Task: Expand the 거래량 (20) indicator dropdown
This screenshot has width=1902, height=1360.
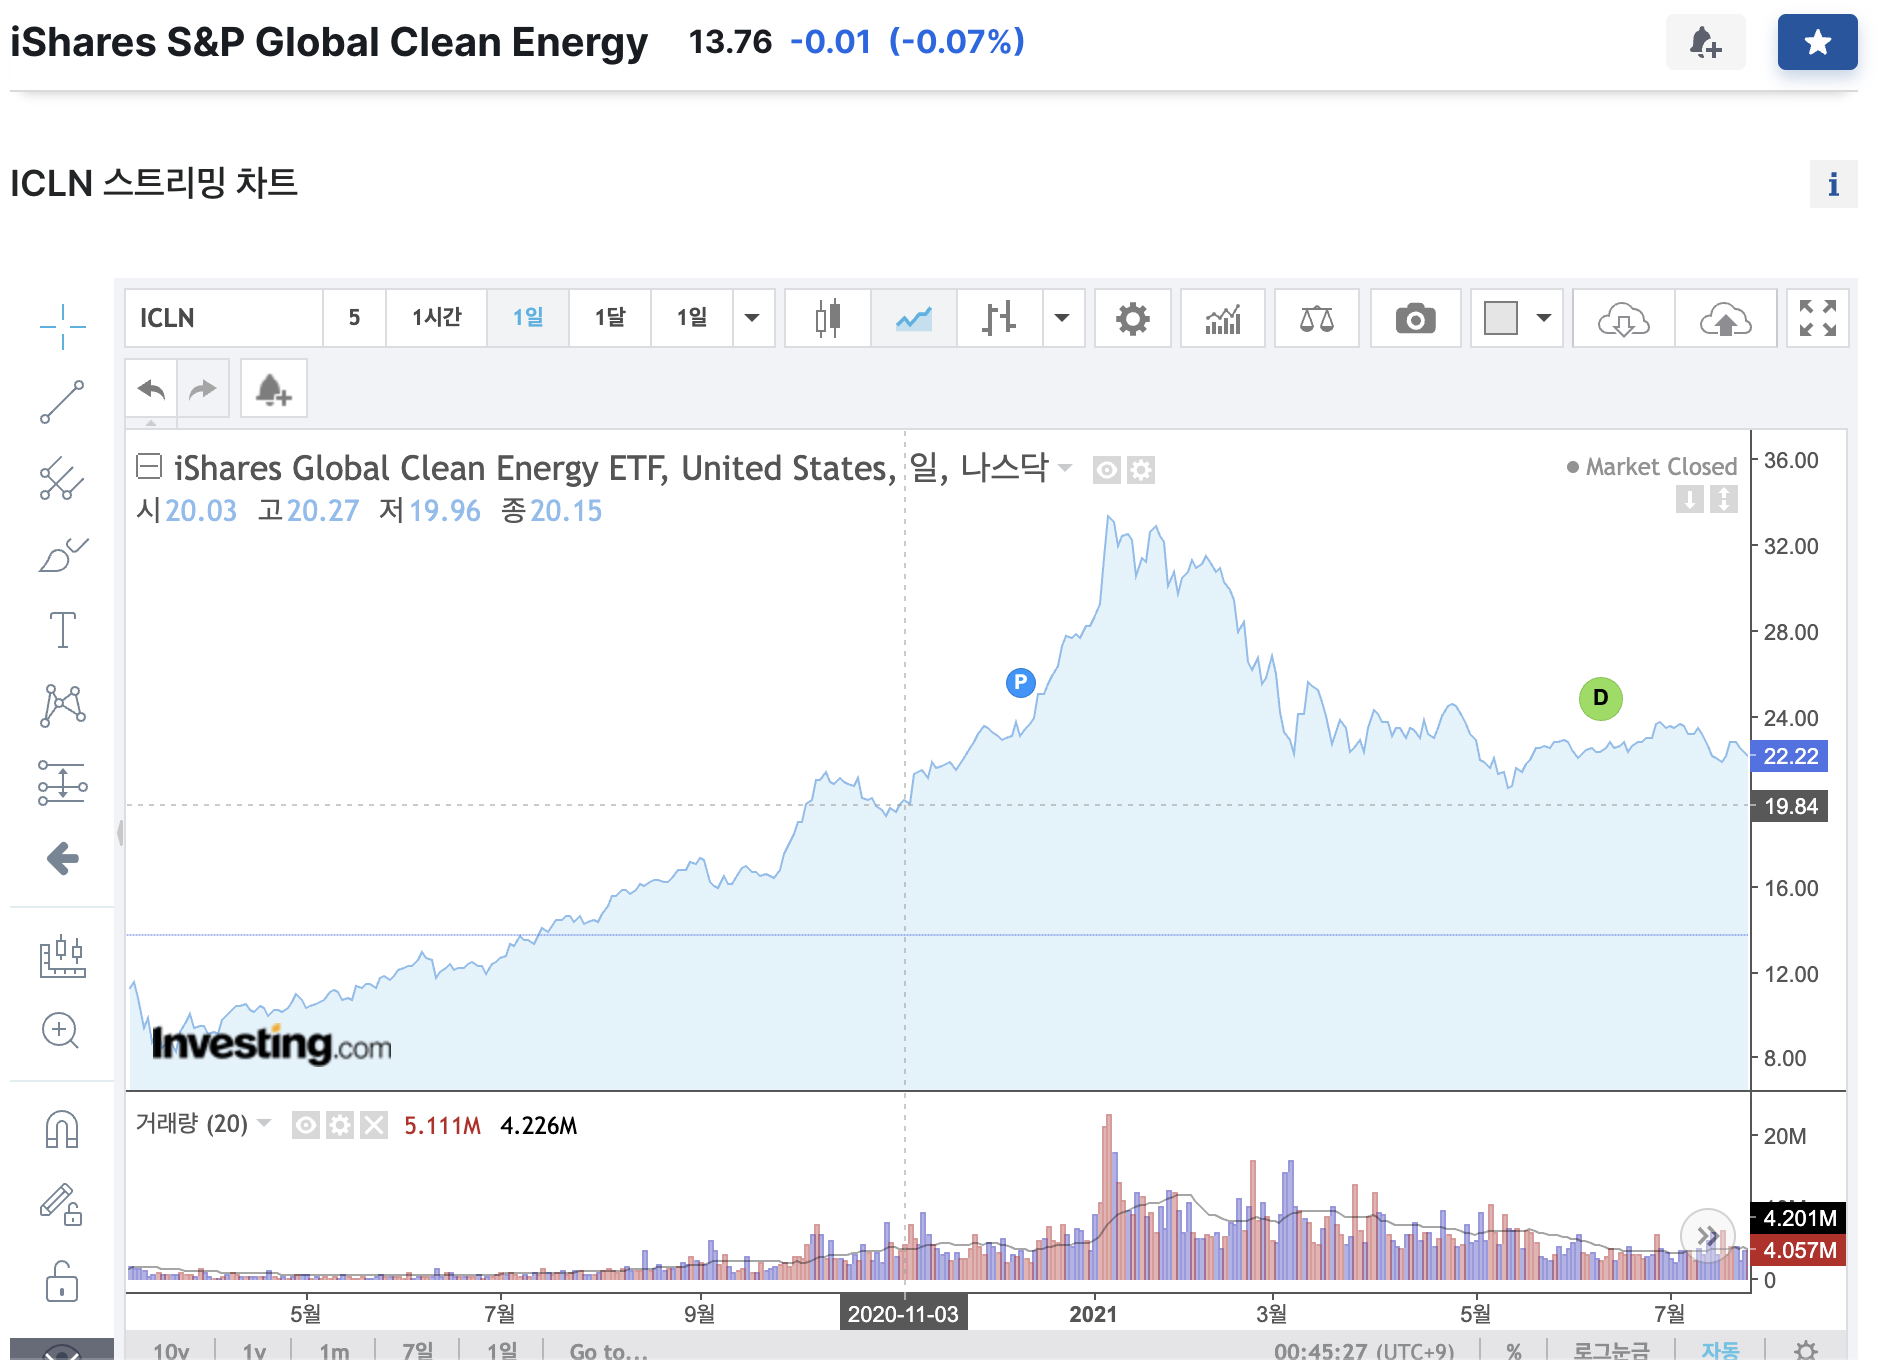Action: click(264, 1124)
